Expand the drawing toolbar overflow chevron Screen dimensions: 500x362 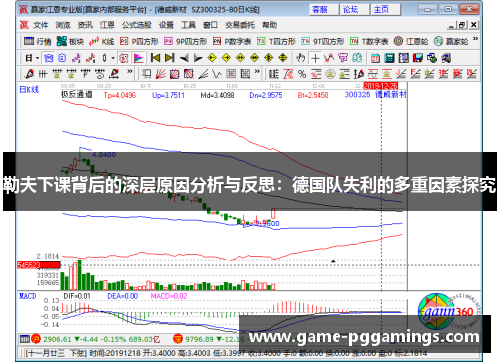point(130,72)
